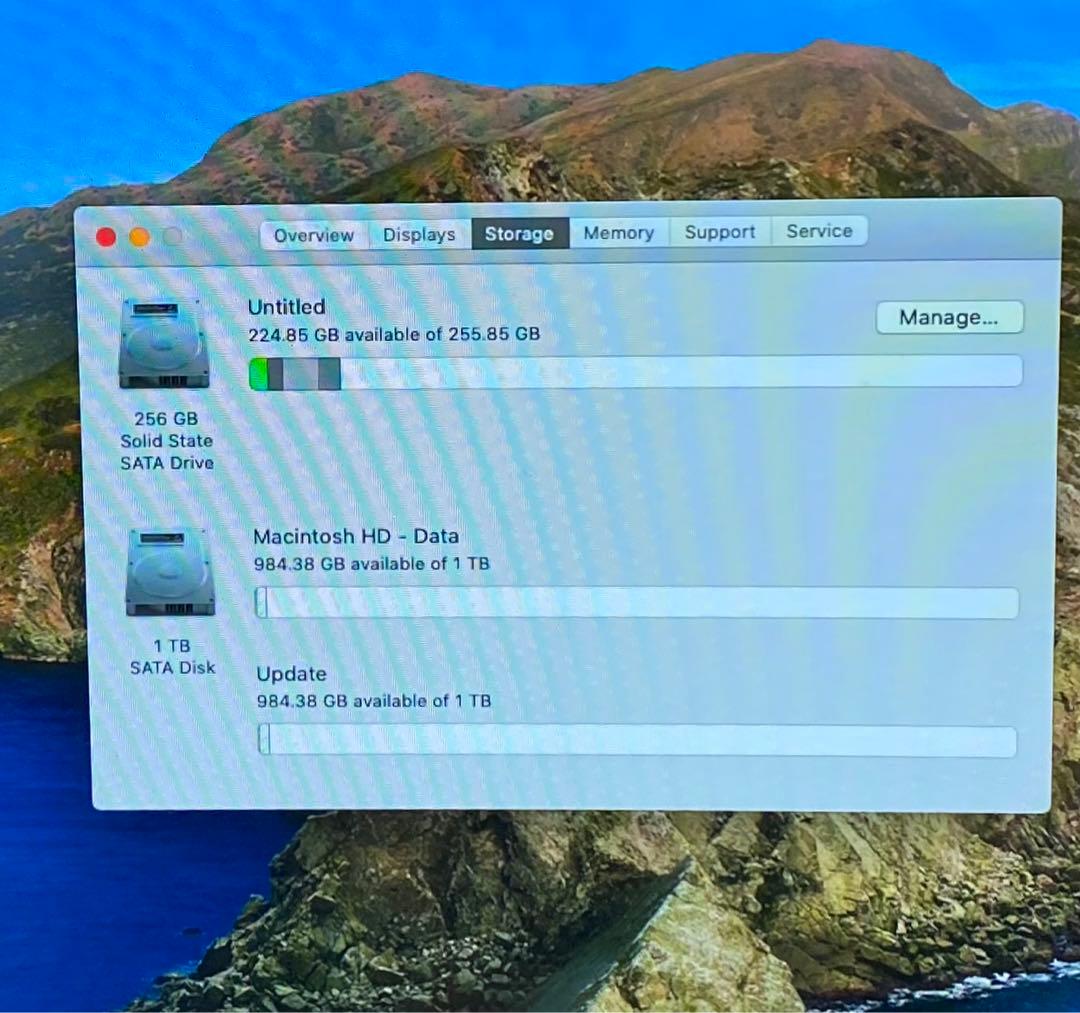The image size is (1080, 1013).
Task: Click the Update volume label
Action: 291,674
